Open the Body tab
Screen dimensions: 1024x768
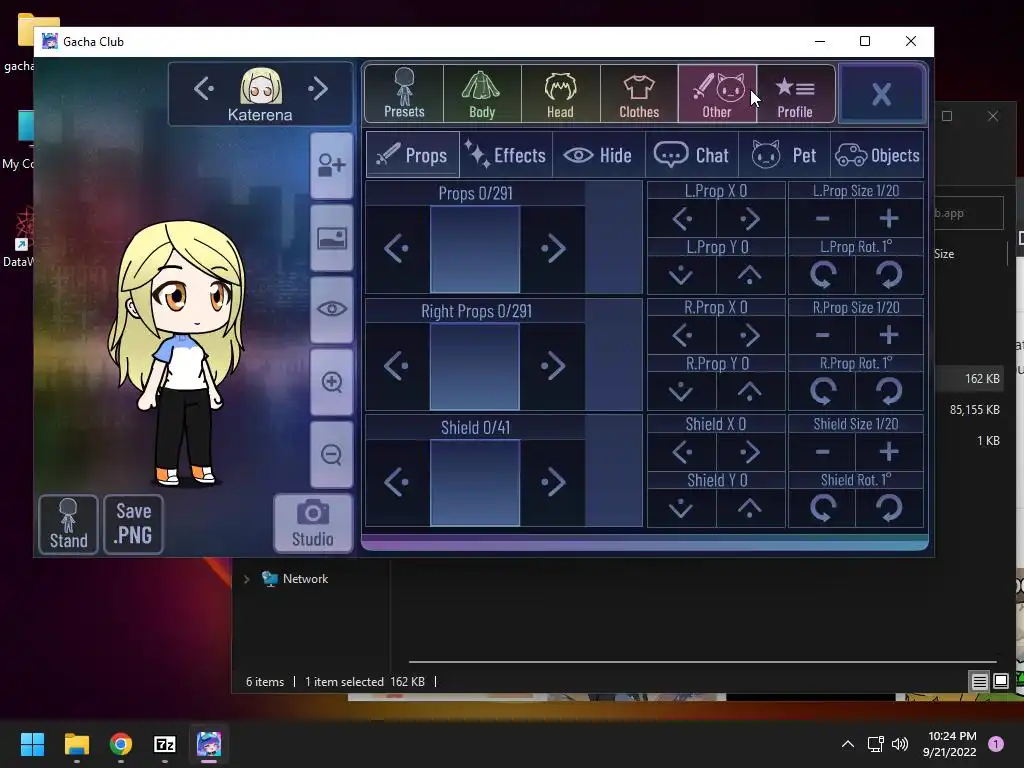click(482, 93)
